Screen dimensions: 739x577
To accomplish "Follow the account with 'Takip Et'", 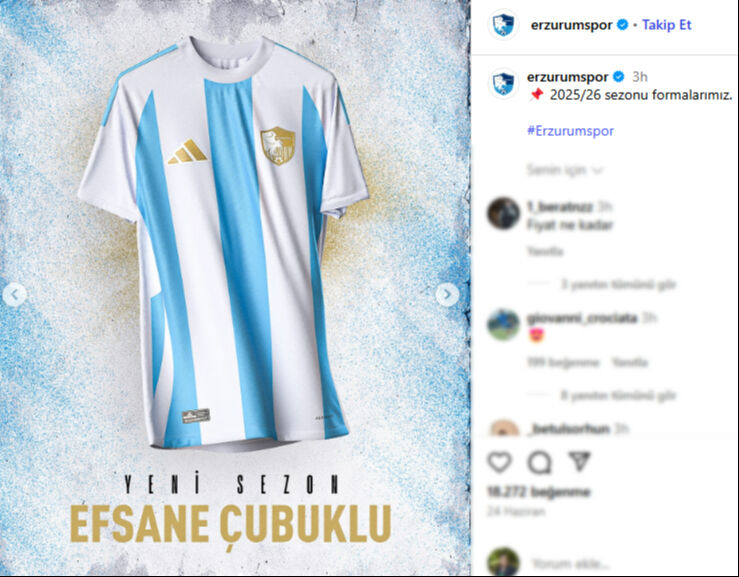I will 666,25.
